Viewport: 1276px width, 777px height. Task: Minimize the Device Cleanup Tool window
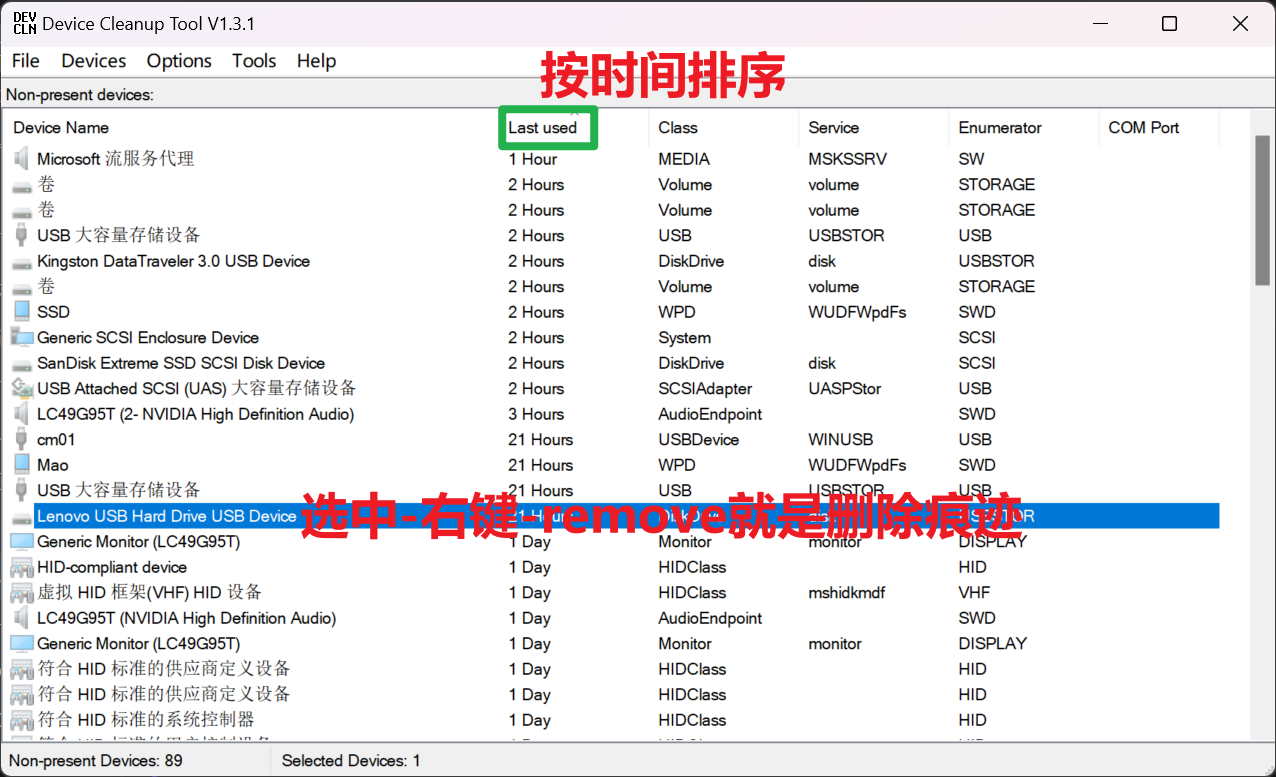1099,24
